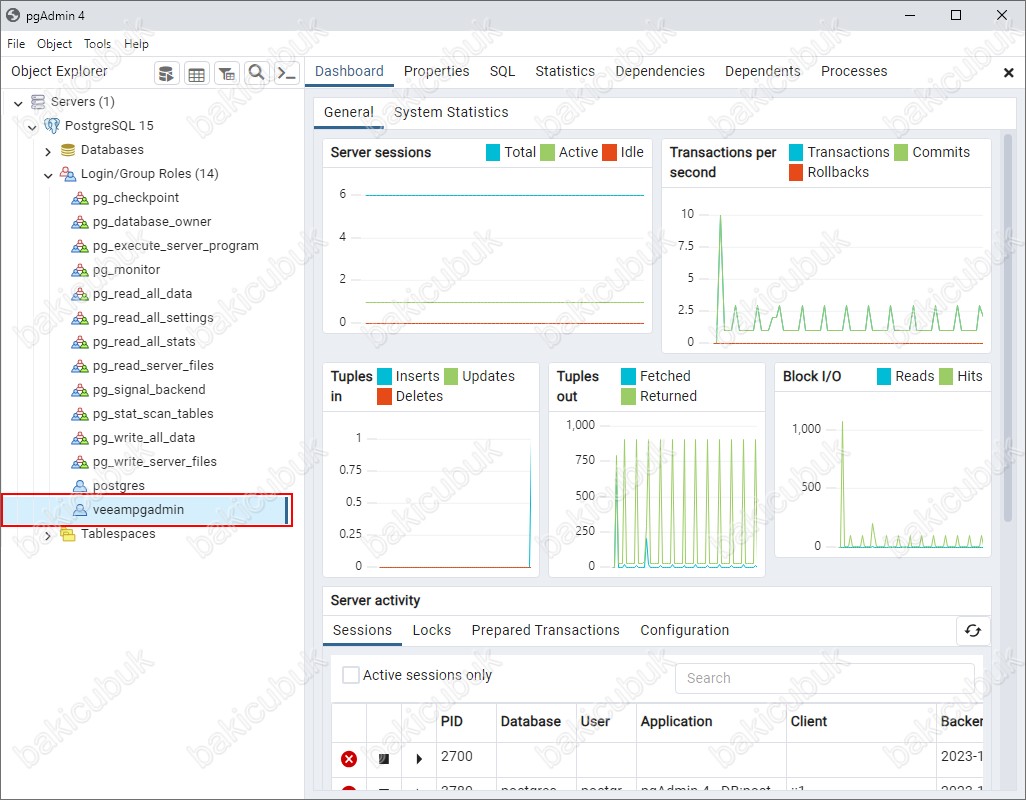Open the Tools menu
Viewport: 1026px width, 800px height.
pyautogui.click(x=97, y=44)
